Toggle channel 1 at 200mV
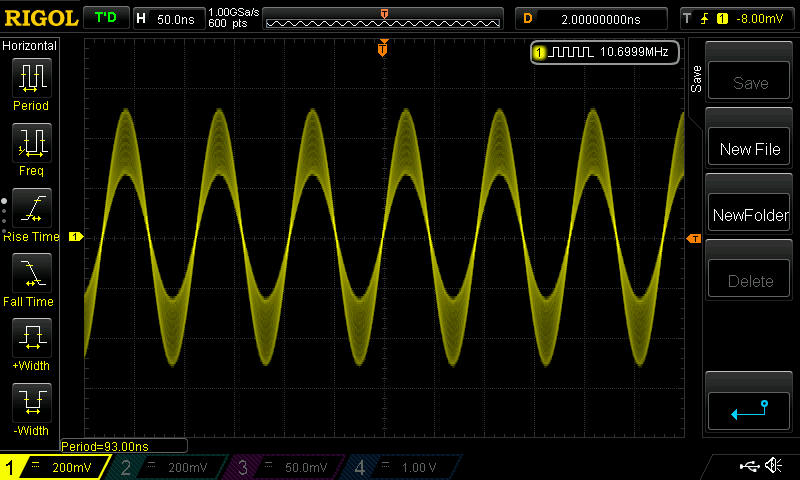800x480 pixels. click(x=53, y=467)
